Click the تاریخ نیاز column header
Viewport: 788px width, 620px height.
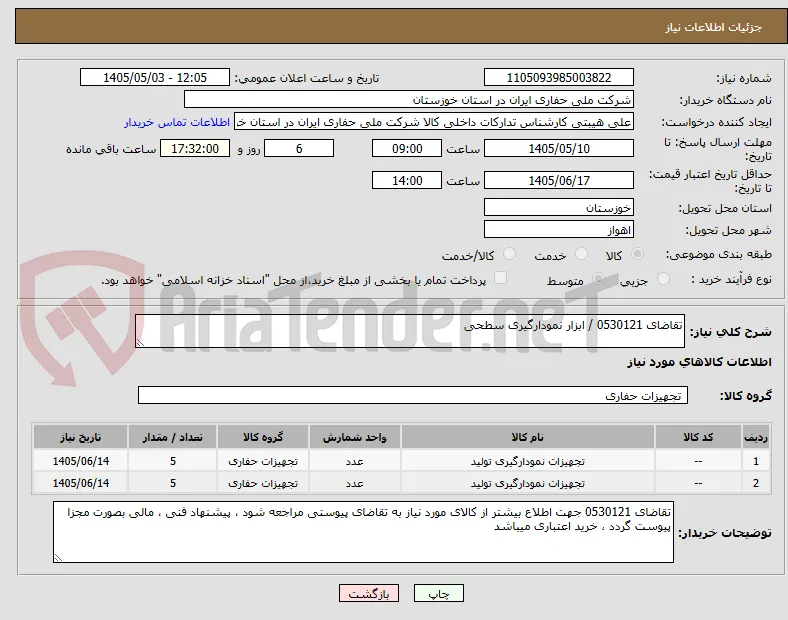click(80, 437)
